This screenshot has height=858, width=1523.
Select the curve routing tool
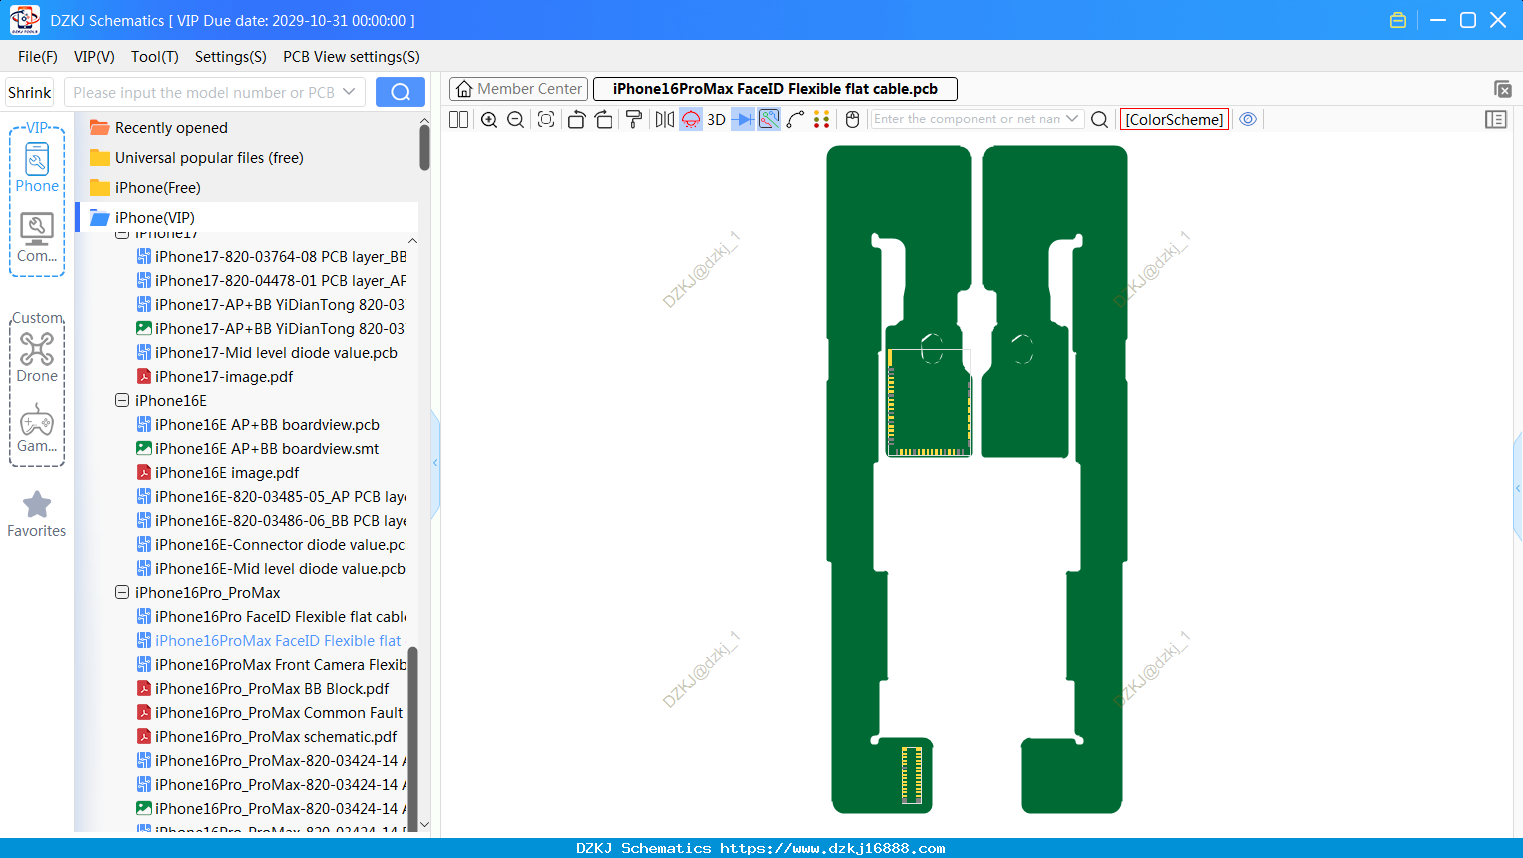point(796,120)
